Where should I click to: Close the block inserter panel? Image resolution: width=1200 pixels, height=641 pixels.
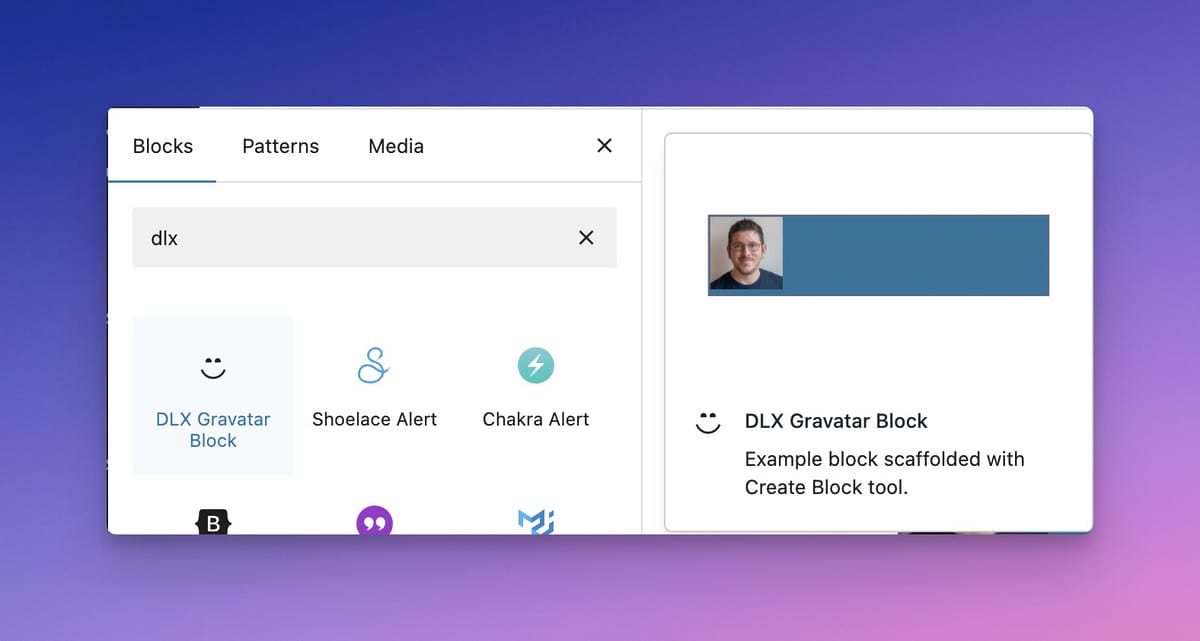point(604,146)
